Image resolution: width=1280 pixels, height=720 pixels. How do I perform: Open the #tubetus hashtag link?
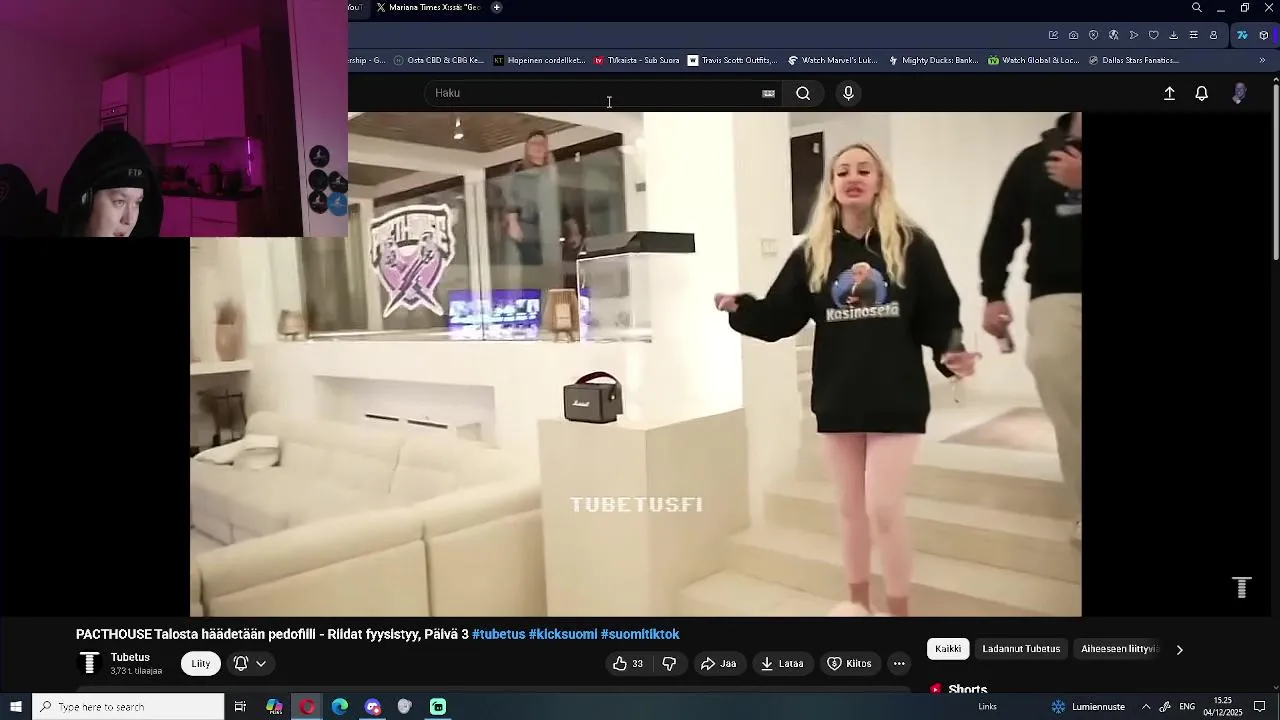click(x=498, y=634)
